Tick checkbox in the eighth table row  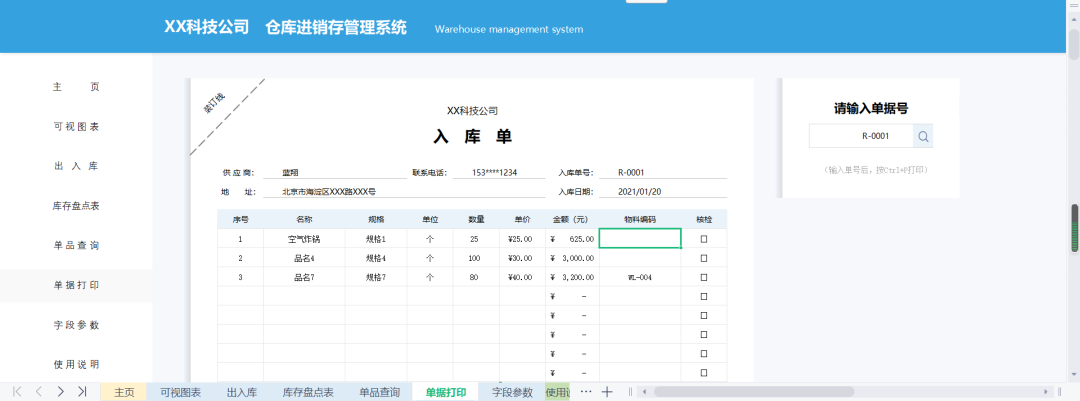[x=703, y=373]
